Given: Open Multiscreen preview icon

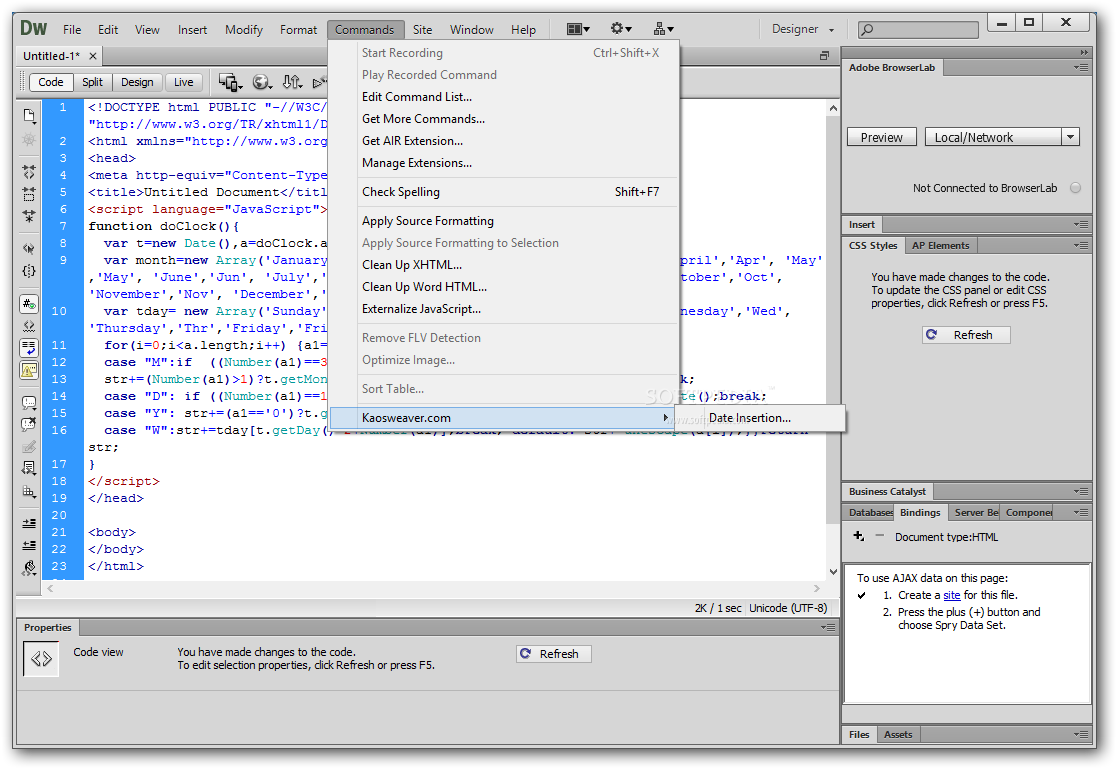Looking at the screenshot, I should [230, 83].
